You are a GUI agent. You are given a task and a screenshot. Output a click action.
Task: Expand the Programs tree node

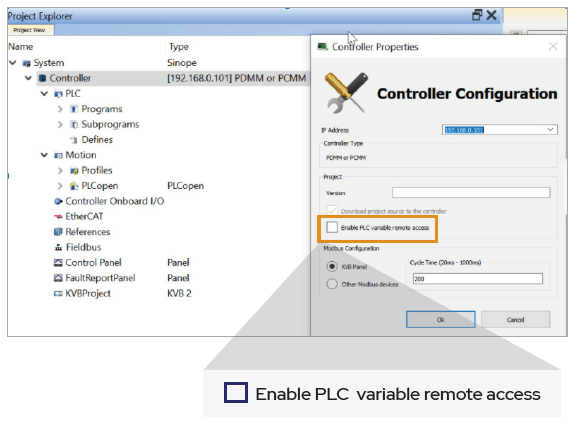point(60,109)
